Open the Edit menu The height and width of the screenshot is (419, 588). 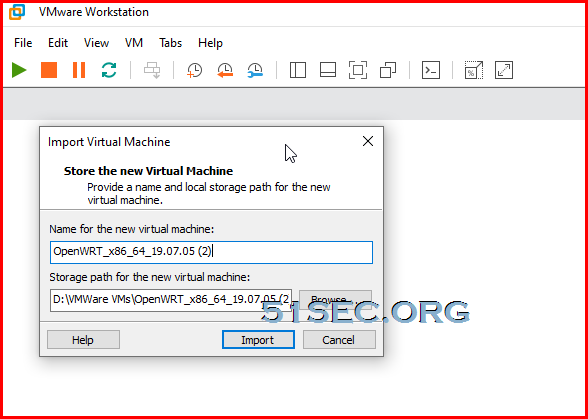58,43
